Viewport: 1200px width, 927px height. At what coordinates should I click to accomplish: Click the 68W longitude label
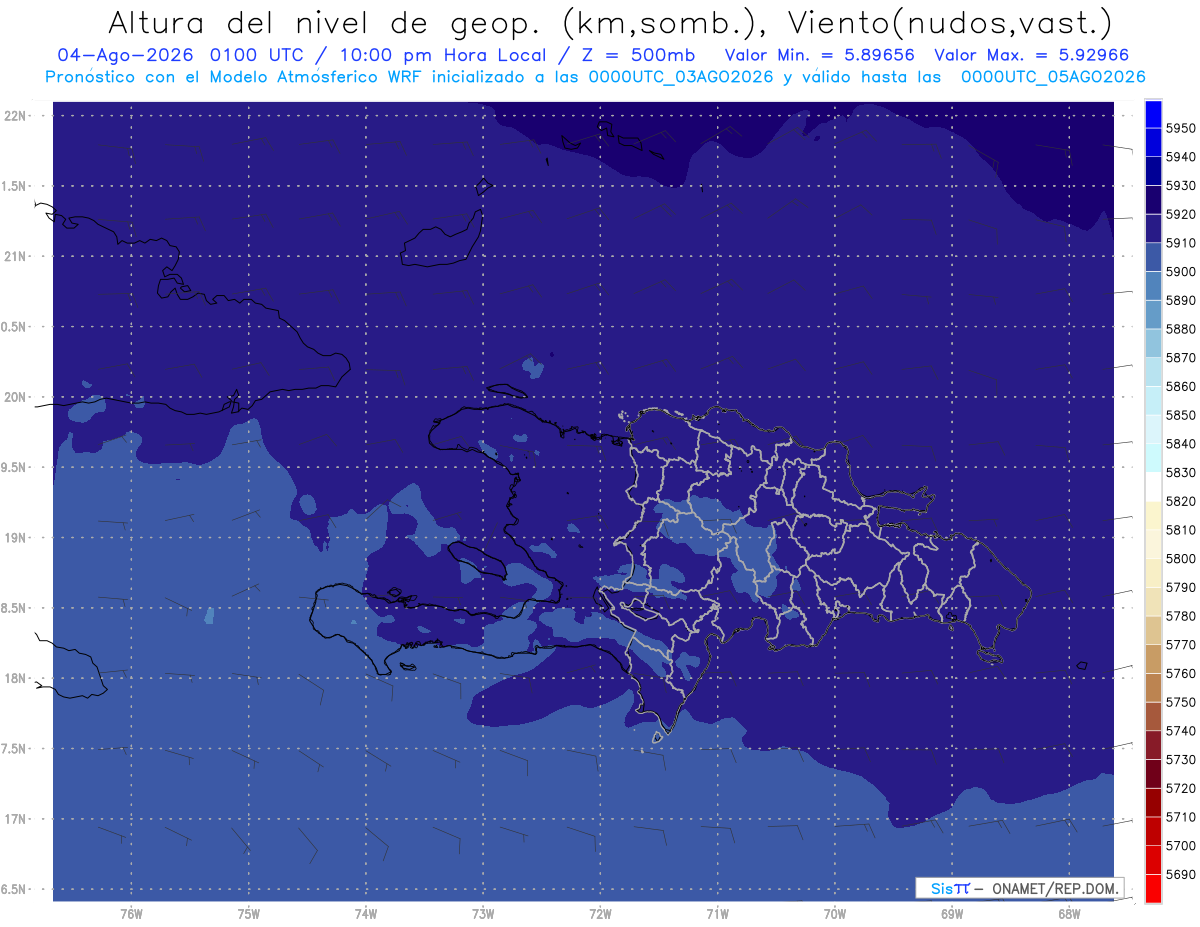pos(1069,914)
